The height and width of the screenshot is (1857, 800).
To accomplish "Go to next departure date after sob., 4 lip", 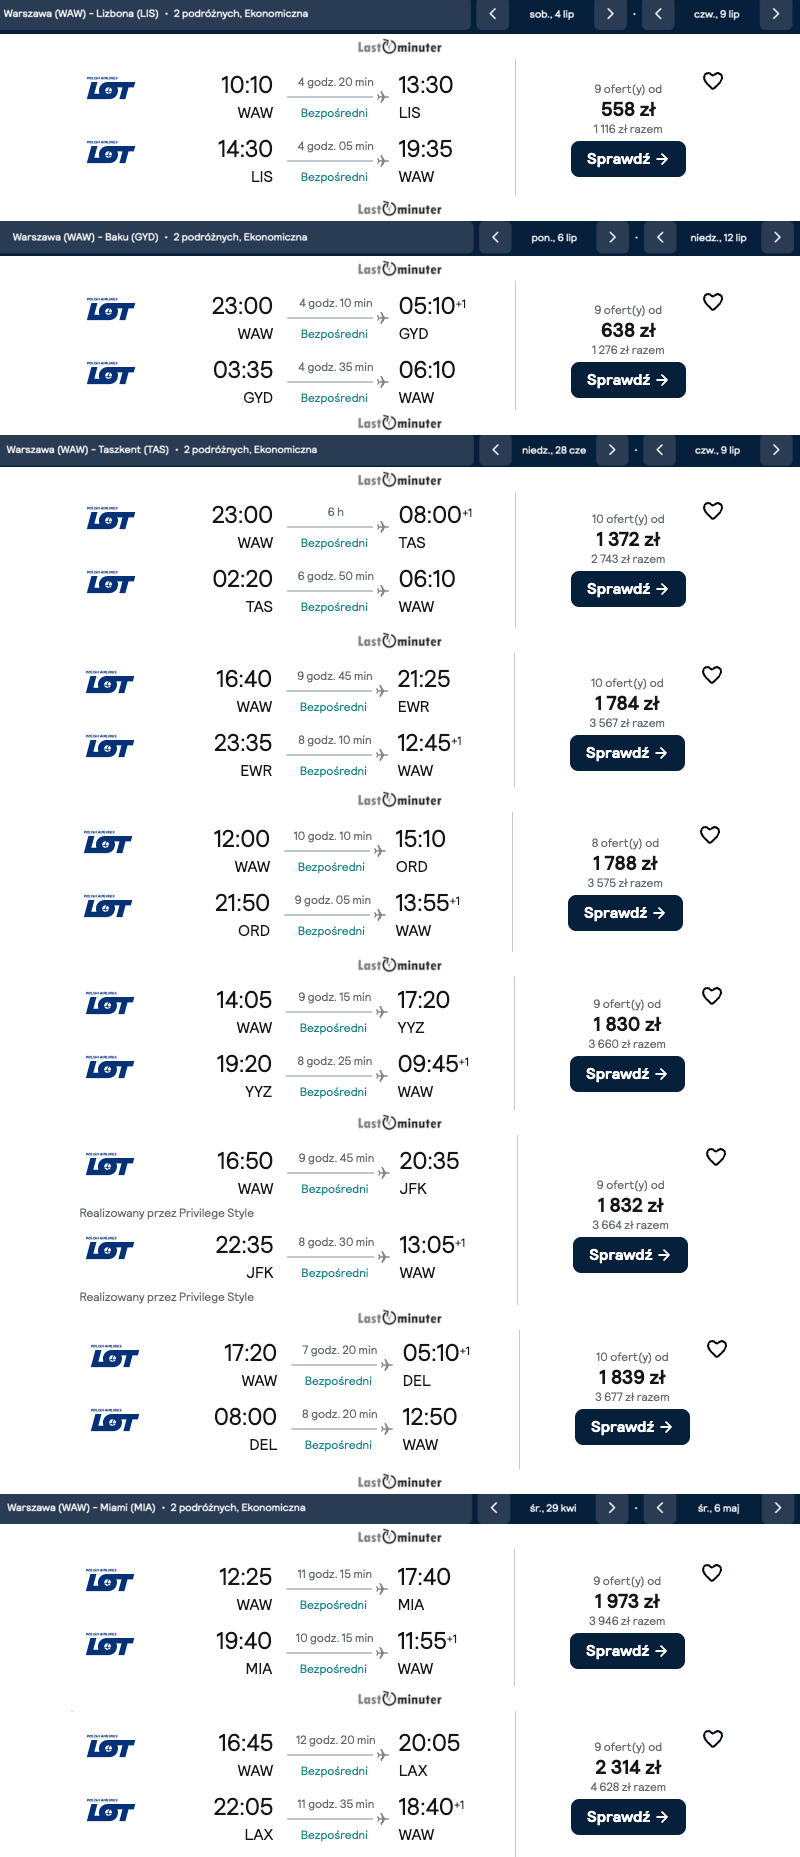I will (x=610, y=14).
